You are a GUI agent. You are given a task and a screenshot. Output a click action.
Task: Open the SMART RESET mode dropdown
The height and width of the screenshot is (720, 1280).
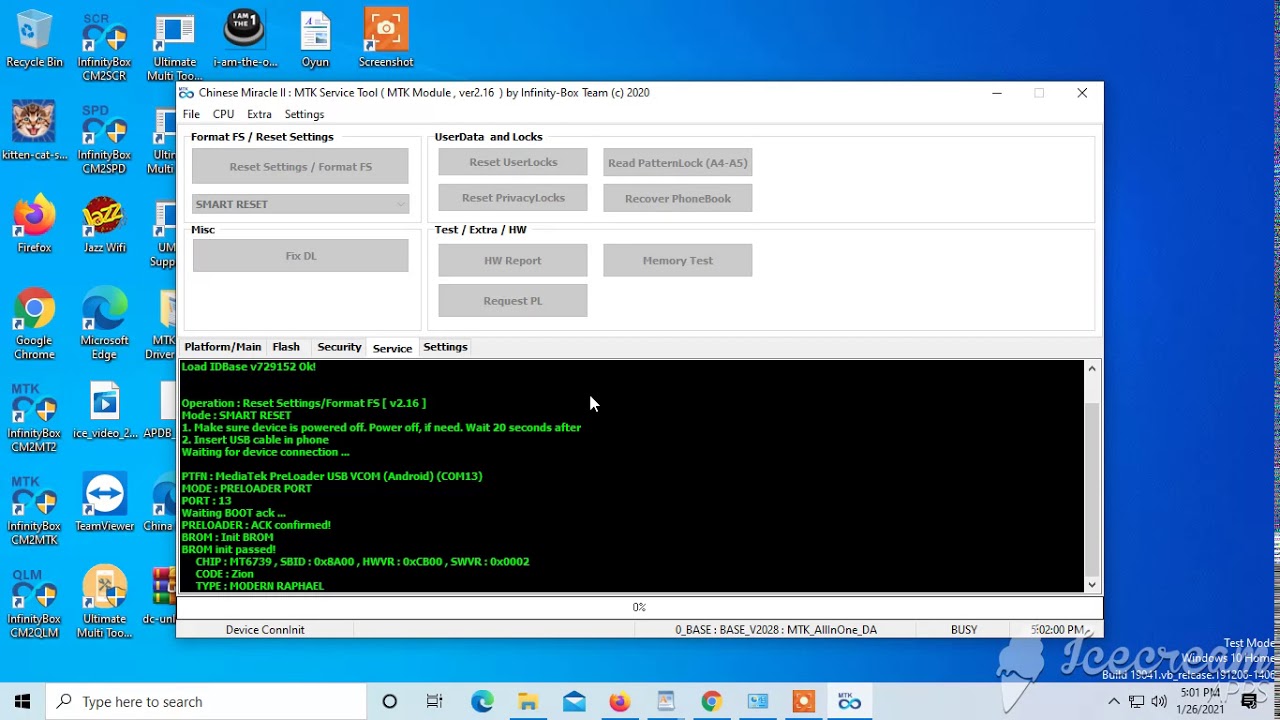300,204
